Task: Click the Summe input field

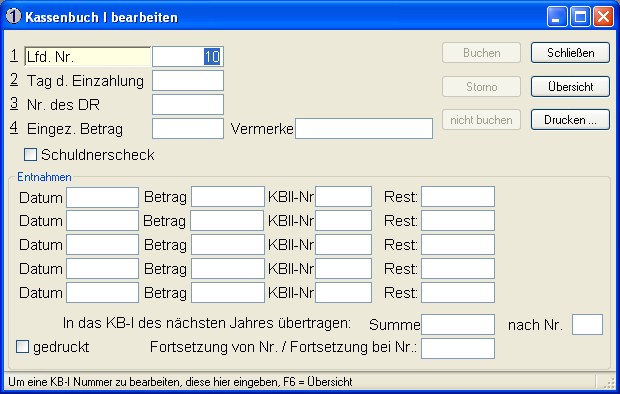Action: [x=458, y=324]
